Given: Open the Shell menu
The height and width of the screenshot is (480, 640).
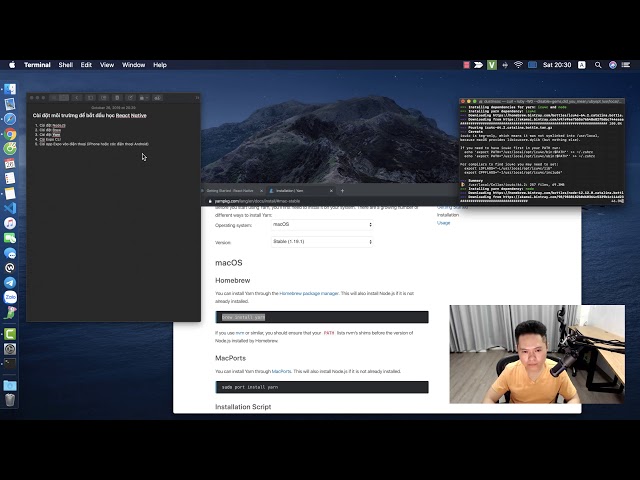Looking at the screenshot, I should [65, 65].
